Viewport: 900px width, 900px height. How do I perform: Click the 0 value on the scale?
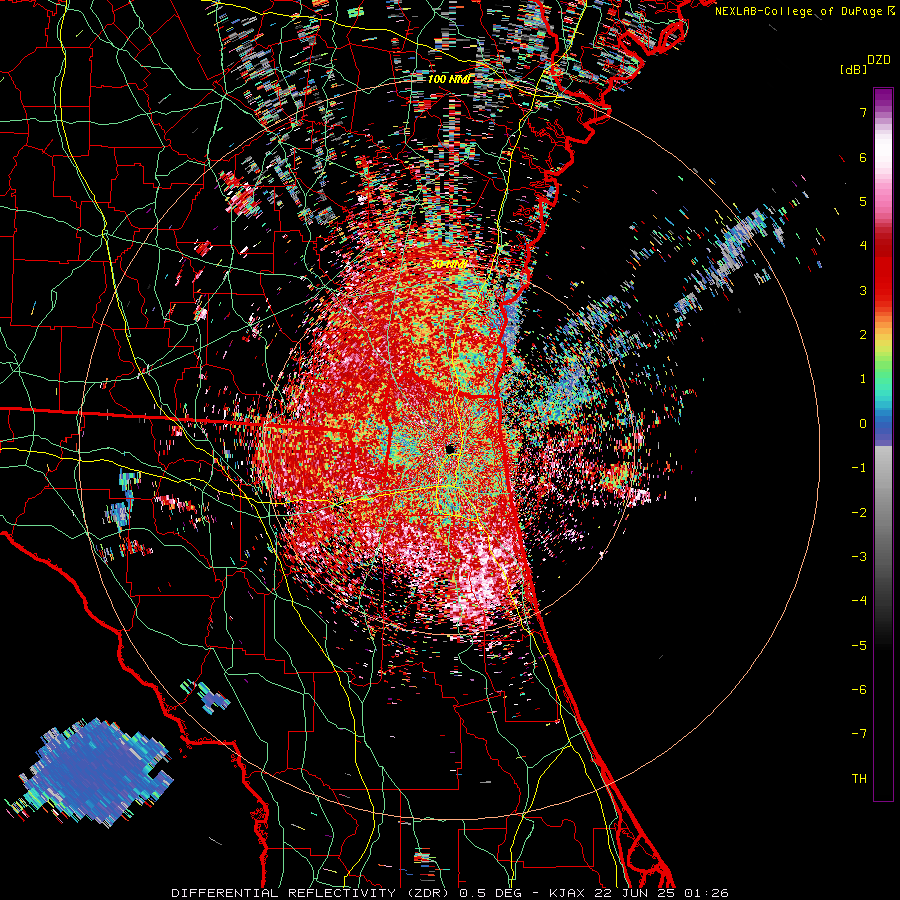point(863,424)
